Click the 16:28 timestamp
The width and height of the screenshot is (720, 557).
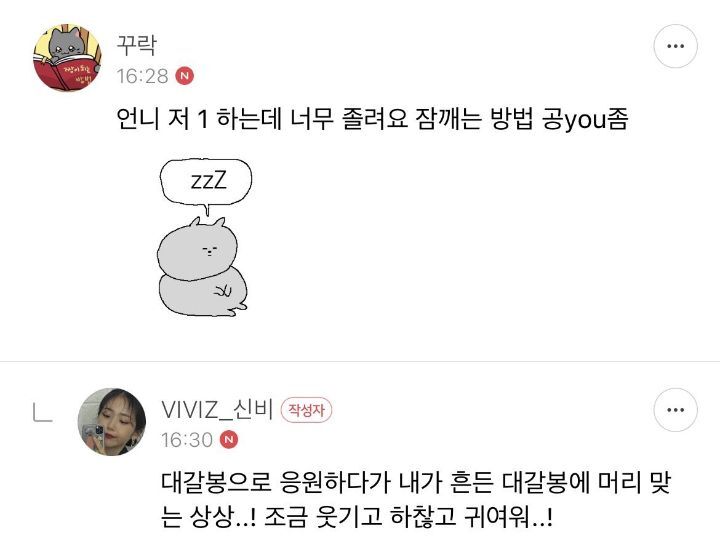(x=142, y=76)
